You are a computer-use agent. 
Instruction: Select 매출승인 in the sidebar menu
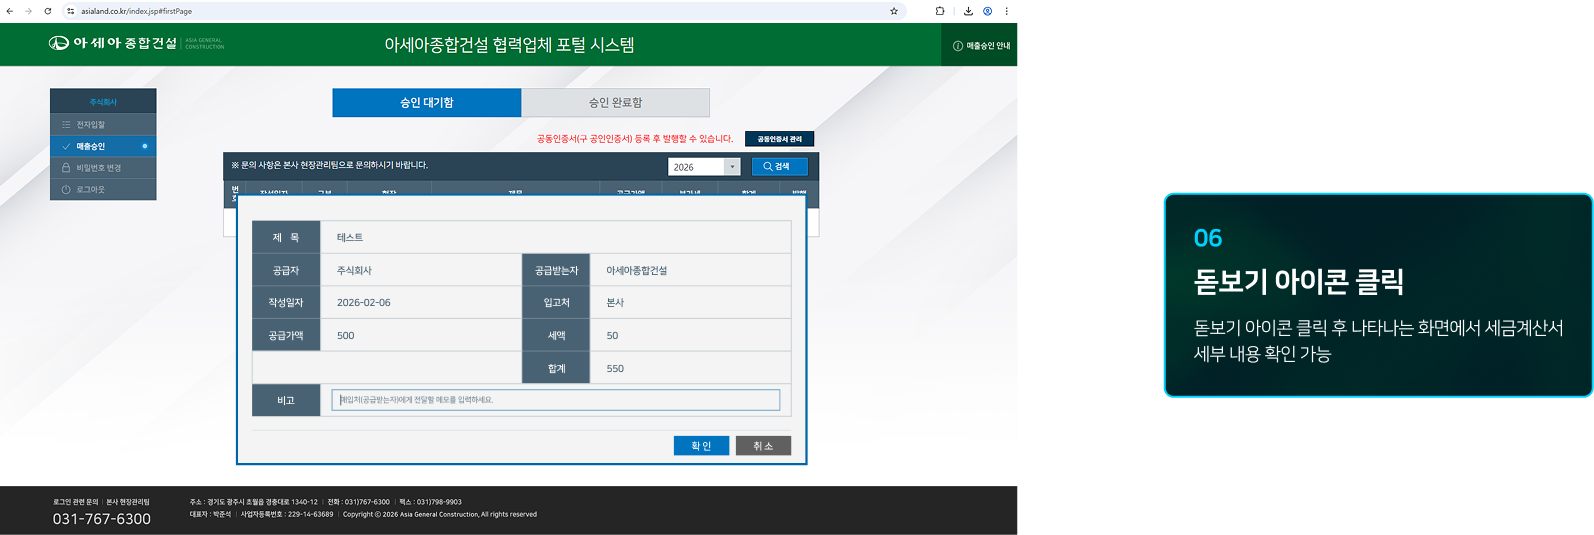pos(103,146)
